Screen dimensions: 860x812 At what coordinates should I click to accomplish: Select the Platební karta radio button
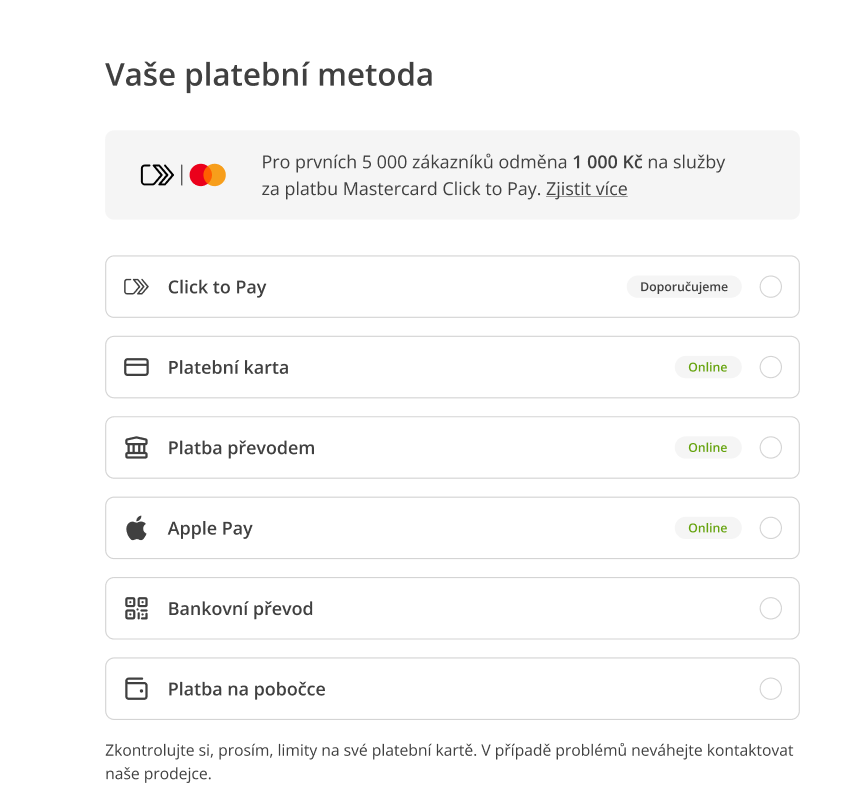pyautogui.click(x=771, y=367)
